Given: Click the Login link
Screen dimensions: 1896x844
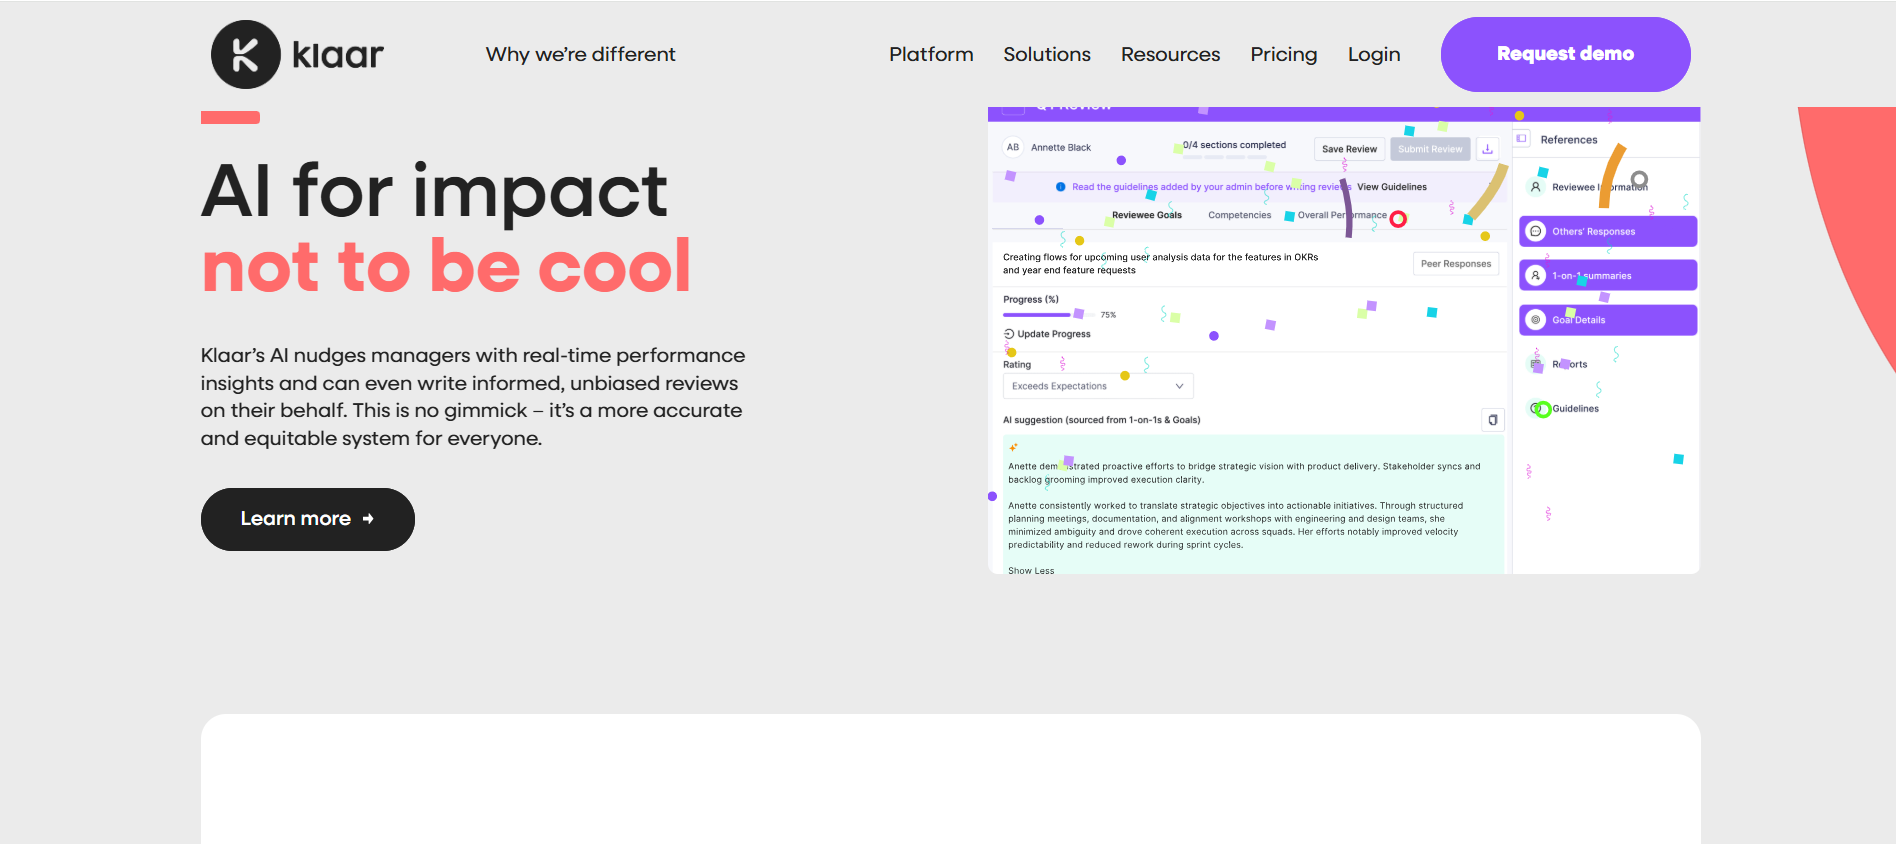Looking at the screenshot, I should click(x=1373, y=55).
